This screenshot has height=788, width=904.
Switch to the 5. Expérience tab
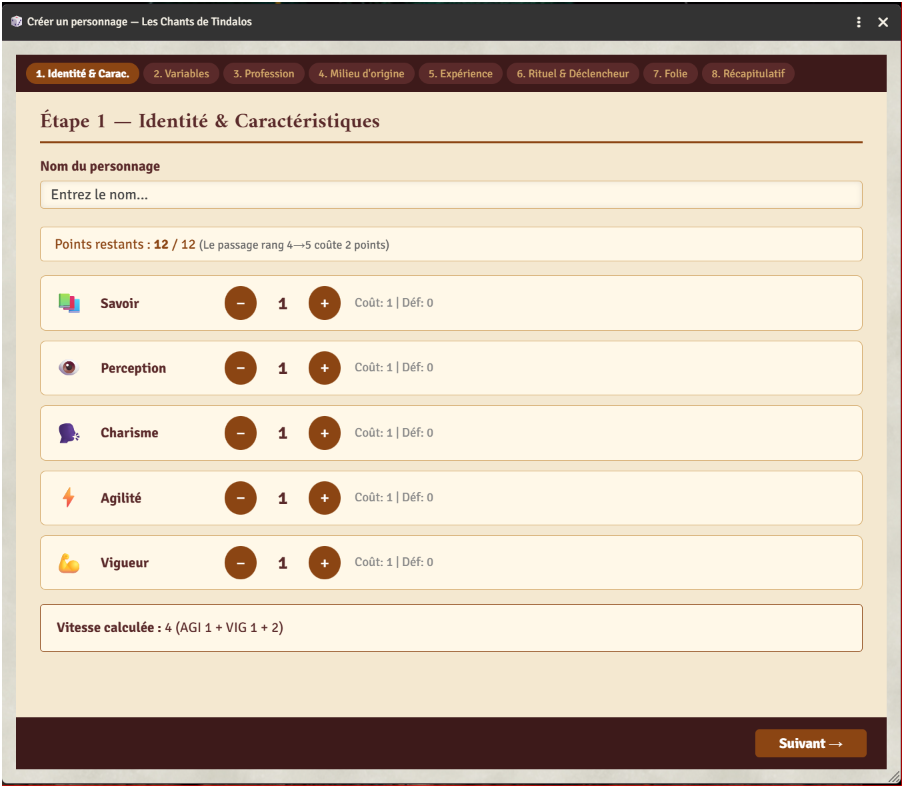460,73
